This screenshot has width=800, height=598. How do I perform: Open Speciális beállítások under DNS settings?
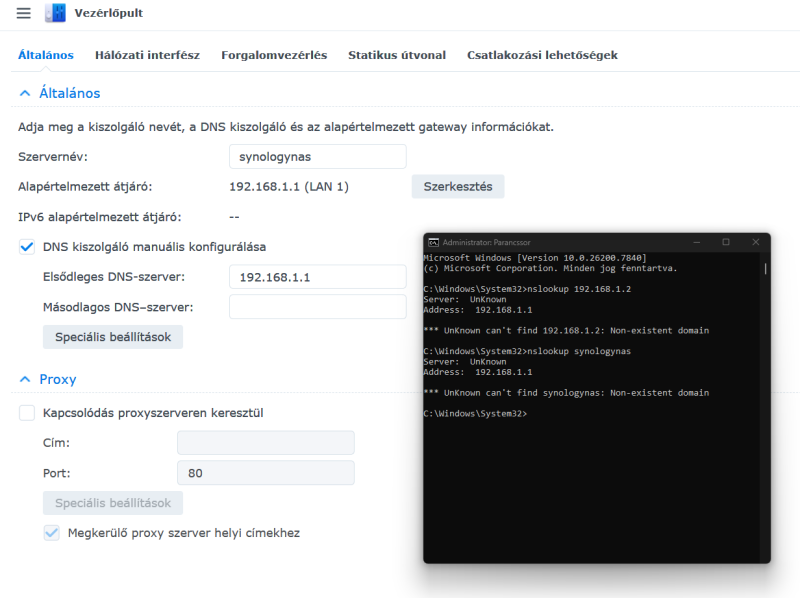pyautogui.click(x=113, y=337)
